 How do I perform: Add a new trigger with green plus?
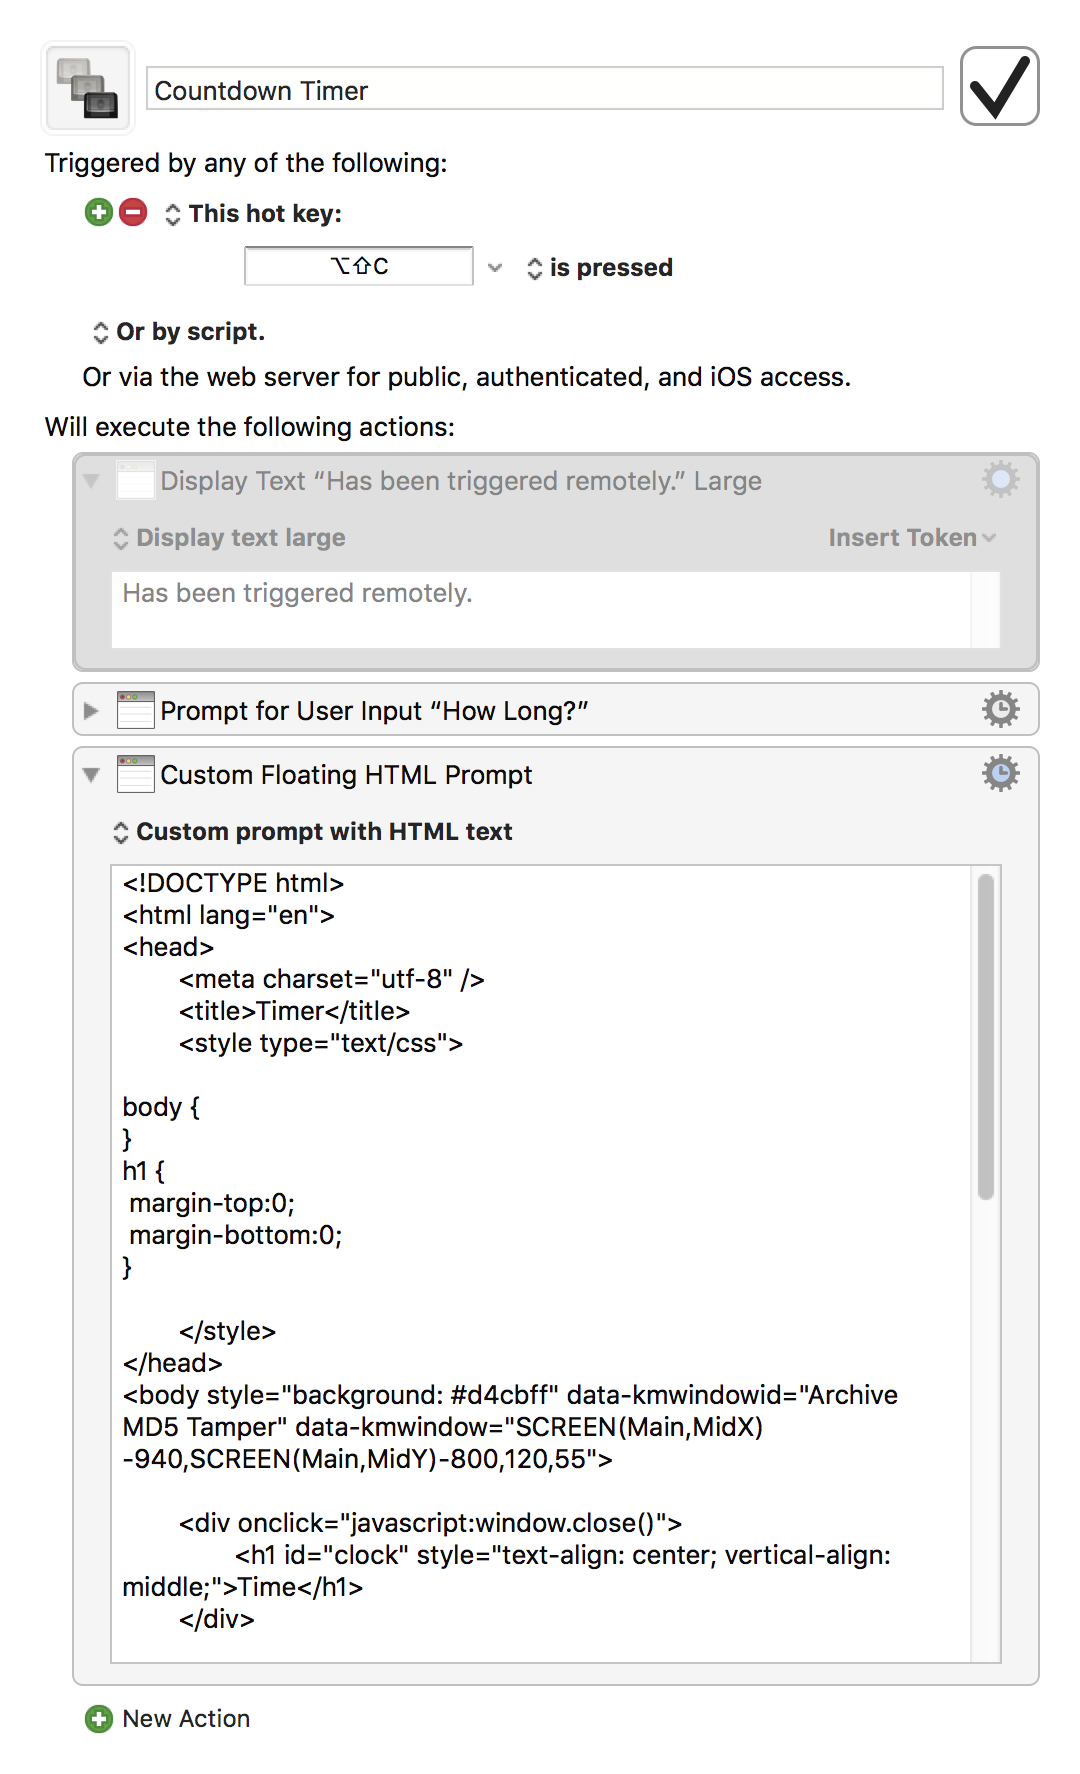pyautogui.click(x=99, y=212)
